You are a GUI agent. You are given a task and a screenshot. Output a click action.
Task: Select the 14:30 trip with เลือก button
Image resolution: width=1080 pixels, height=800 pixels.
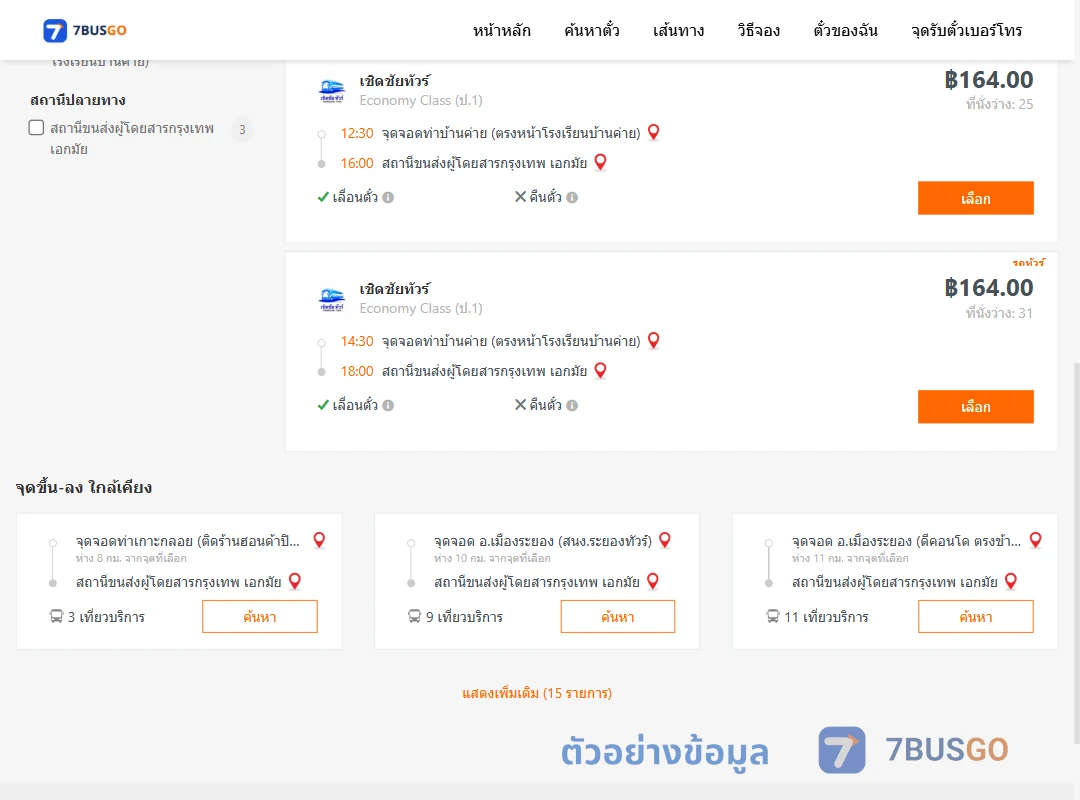point(975,407)
